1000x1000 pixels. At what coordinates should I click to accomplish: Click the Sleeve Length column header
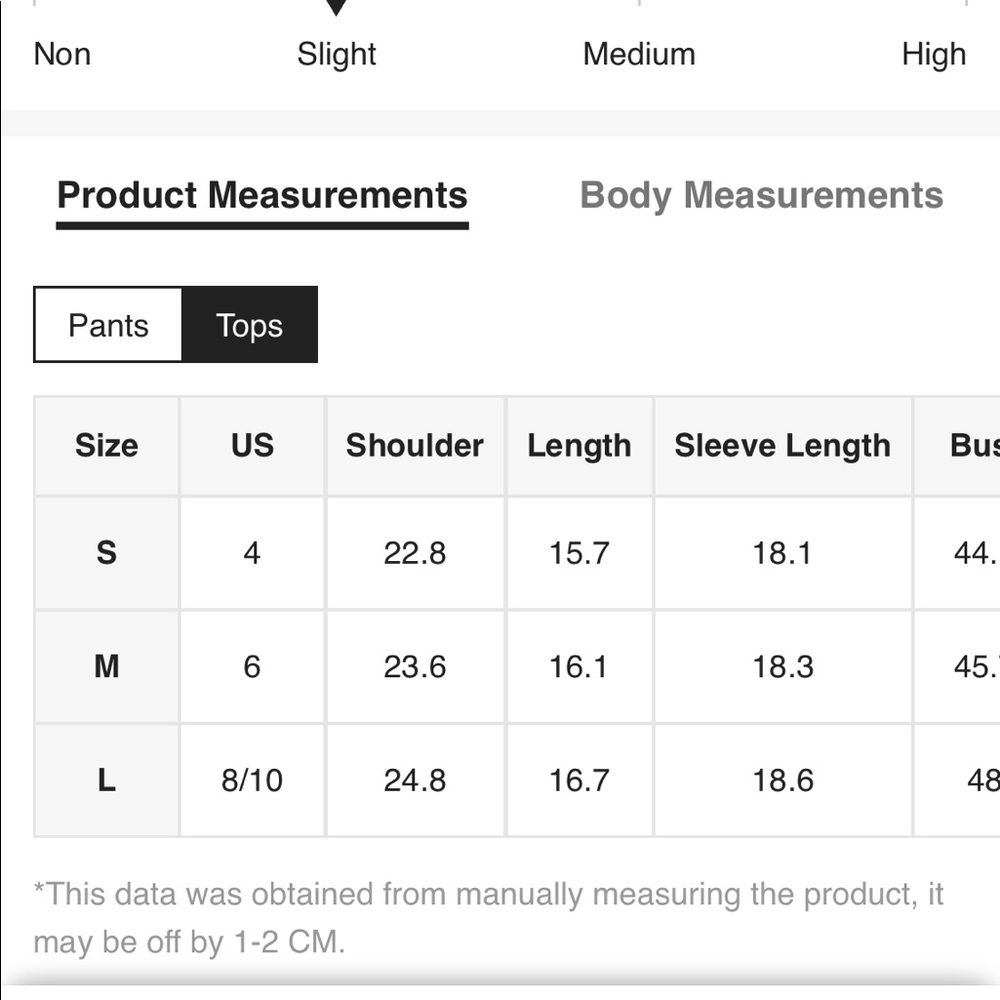[x=783, y=446]
